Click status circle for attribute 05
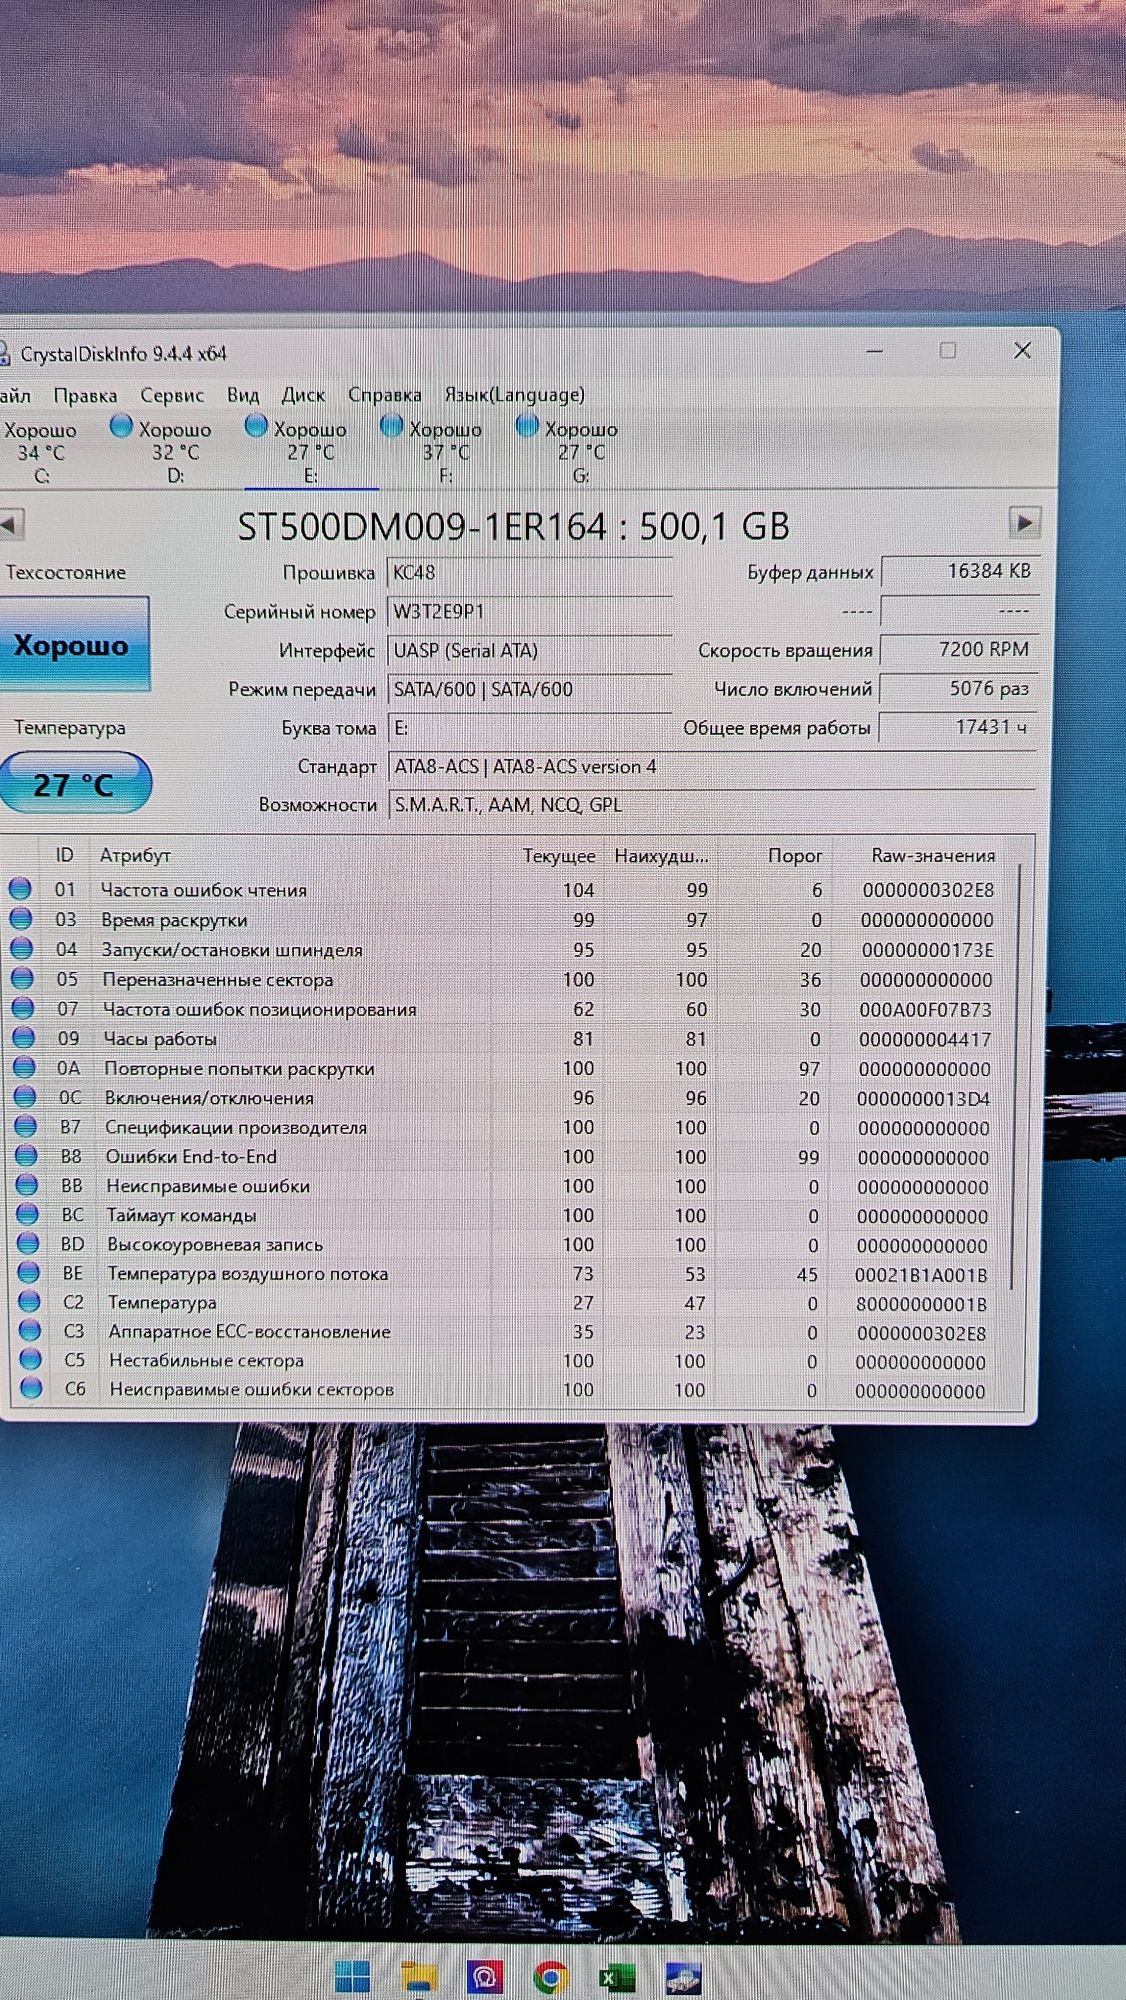Image resolution: width=1126 pixels, height=2000 pixels. tap(22, 978)
